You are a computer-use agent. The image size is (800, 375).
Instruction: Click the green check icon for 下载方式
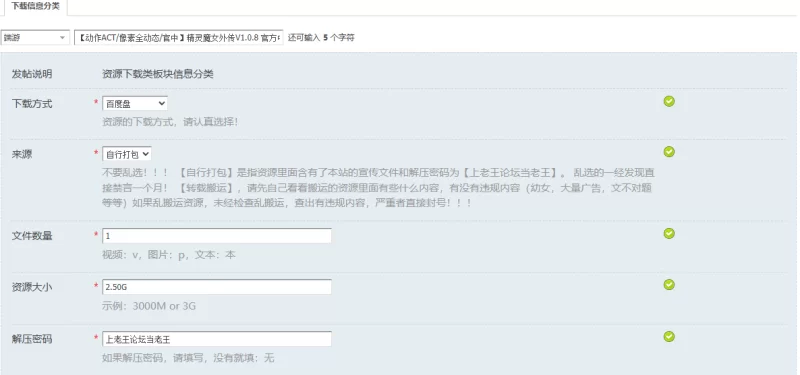[669, 102]
